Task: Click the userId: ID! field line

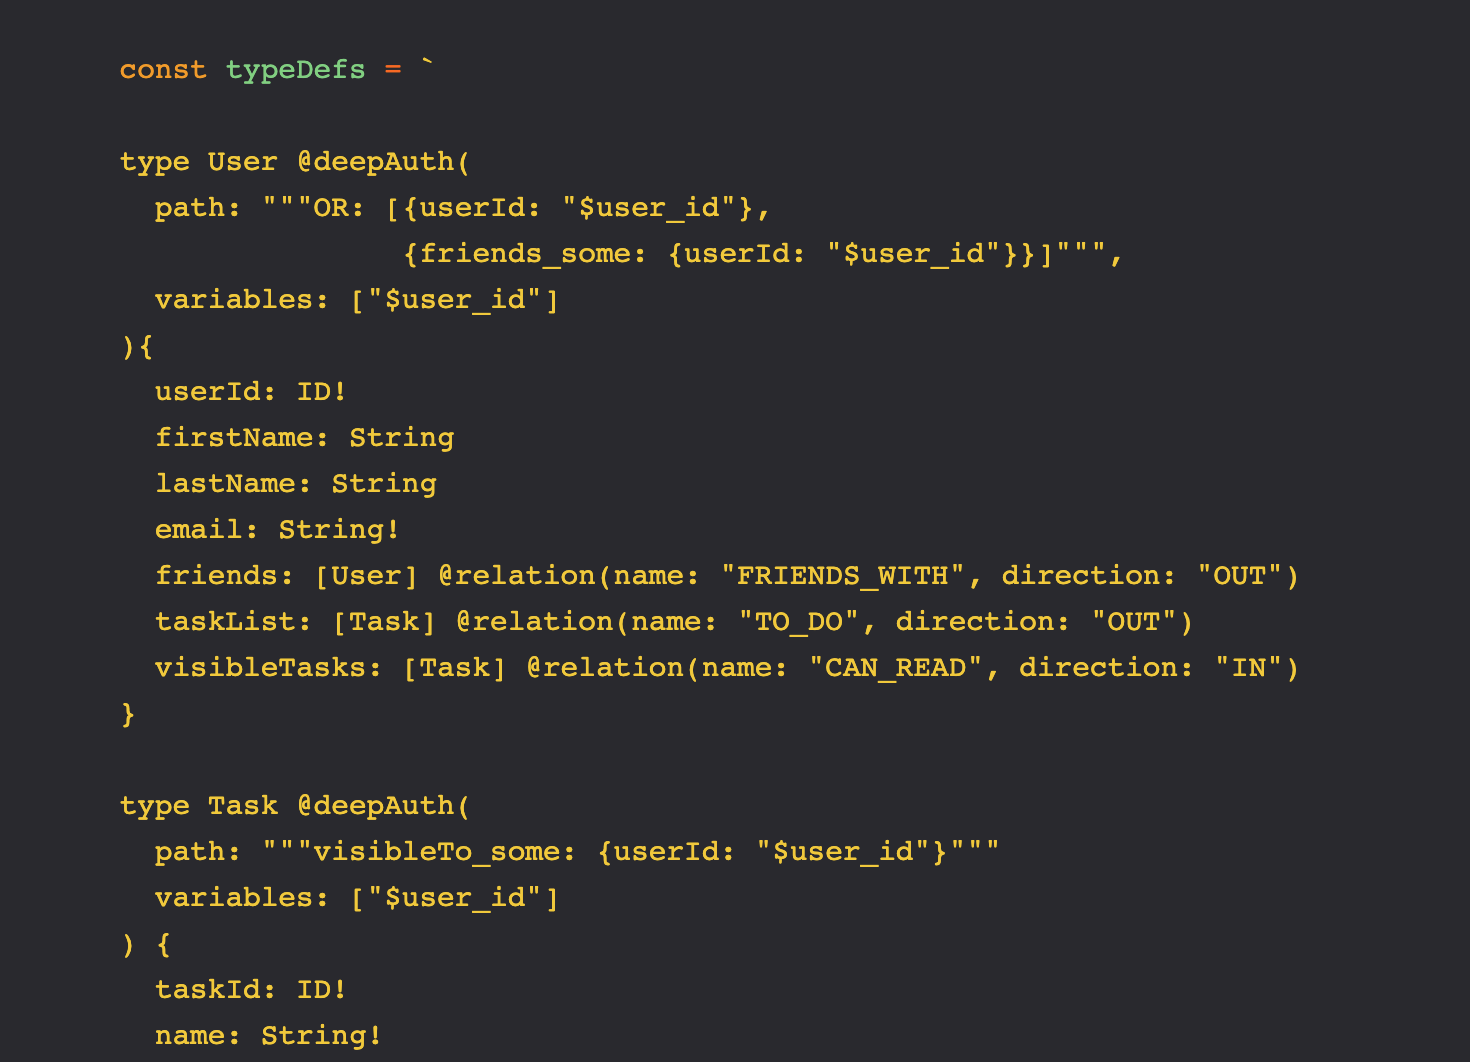Action: 251,392
